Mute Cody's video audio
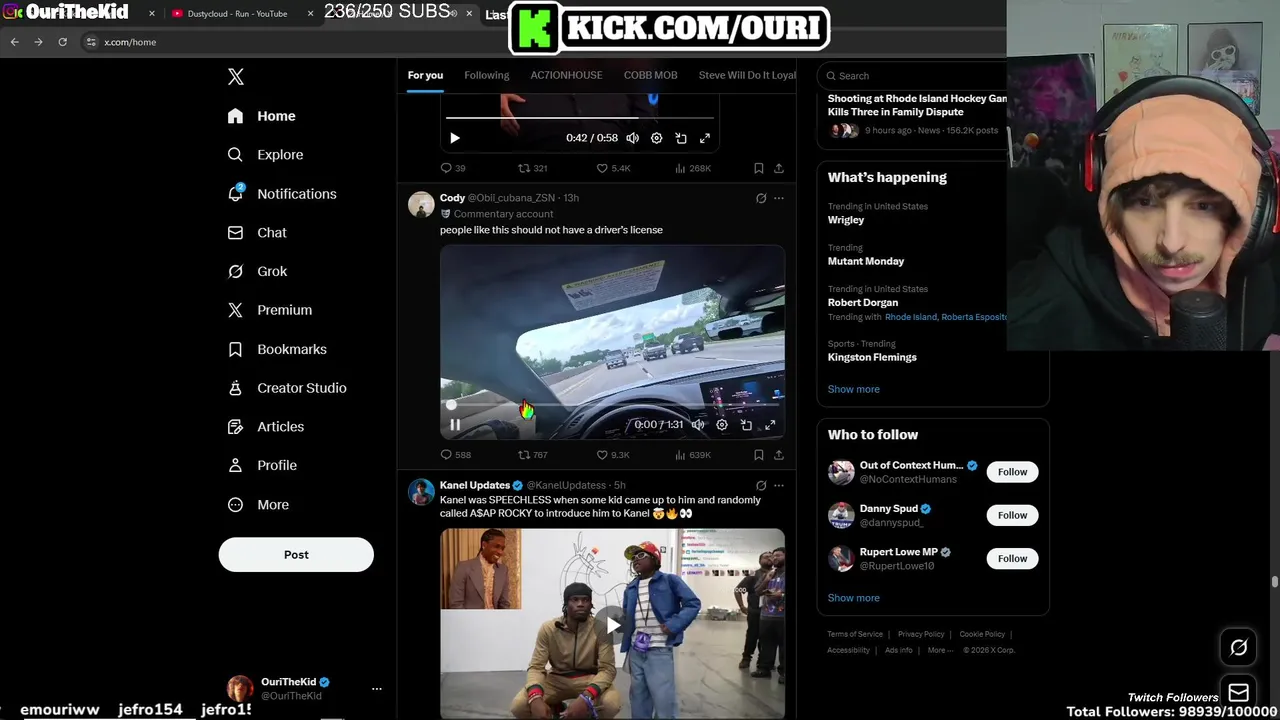 (697, 425)
